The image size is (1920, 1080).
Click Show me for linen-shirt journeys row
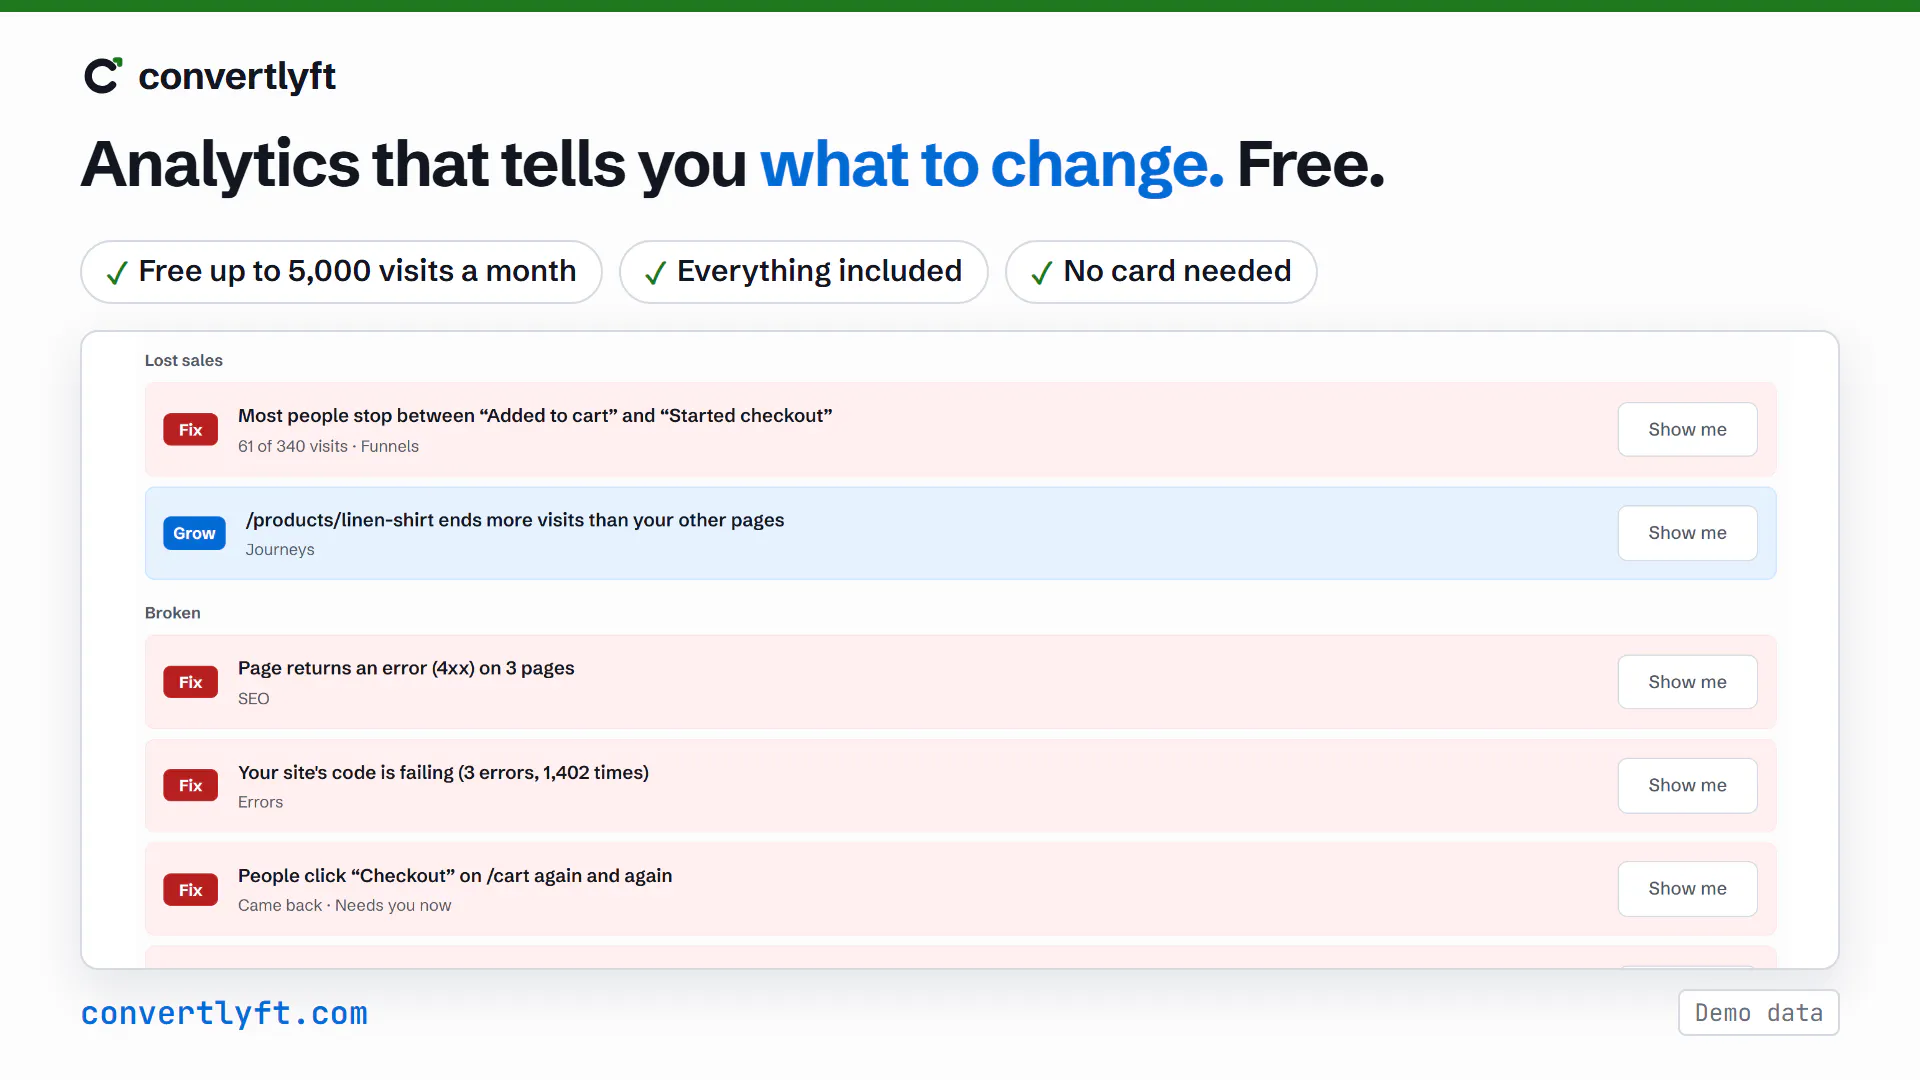[x=1687, y=533]
